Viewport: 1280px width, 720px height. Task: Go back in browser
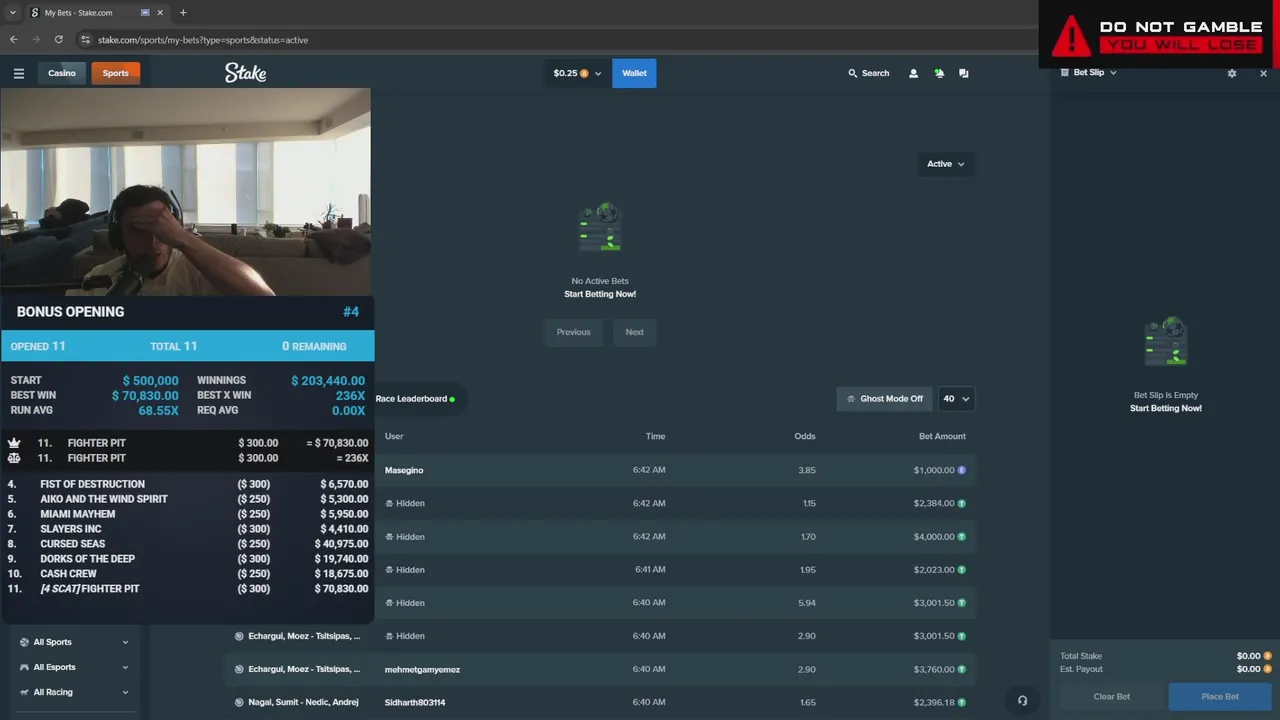coord(13,39)
